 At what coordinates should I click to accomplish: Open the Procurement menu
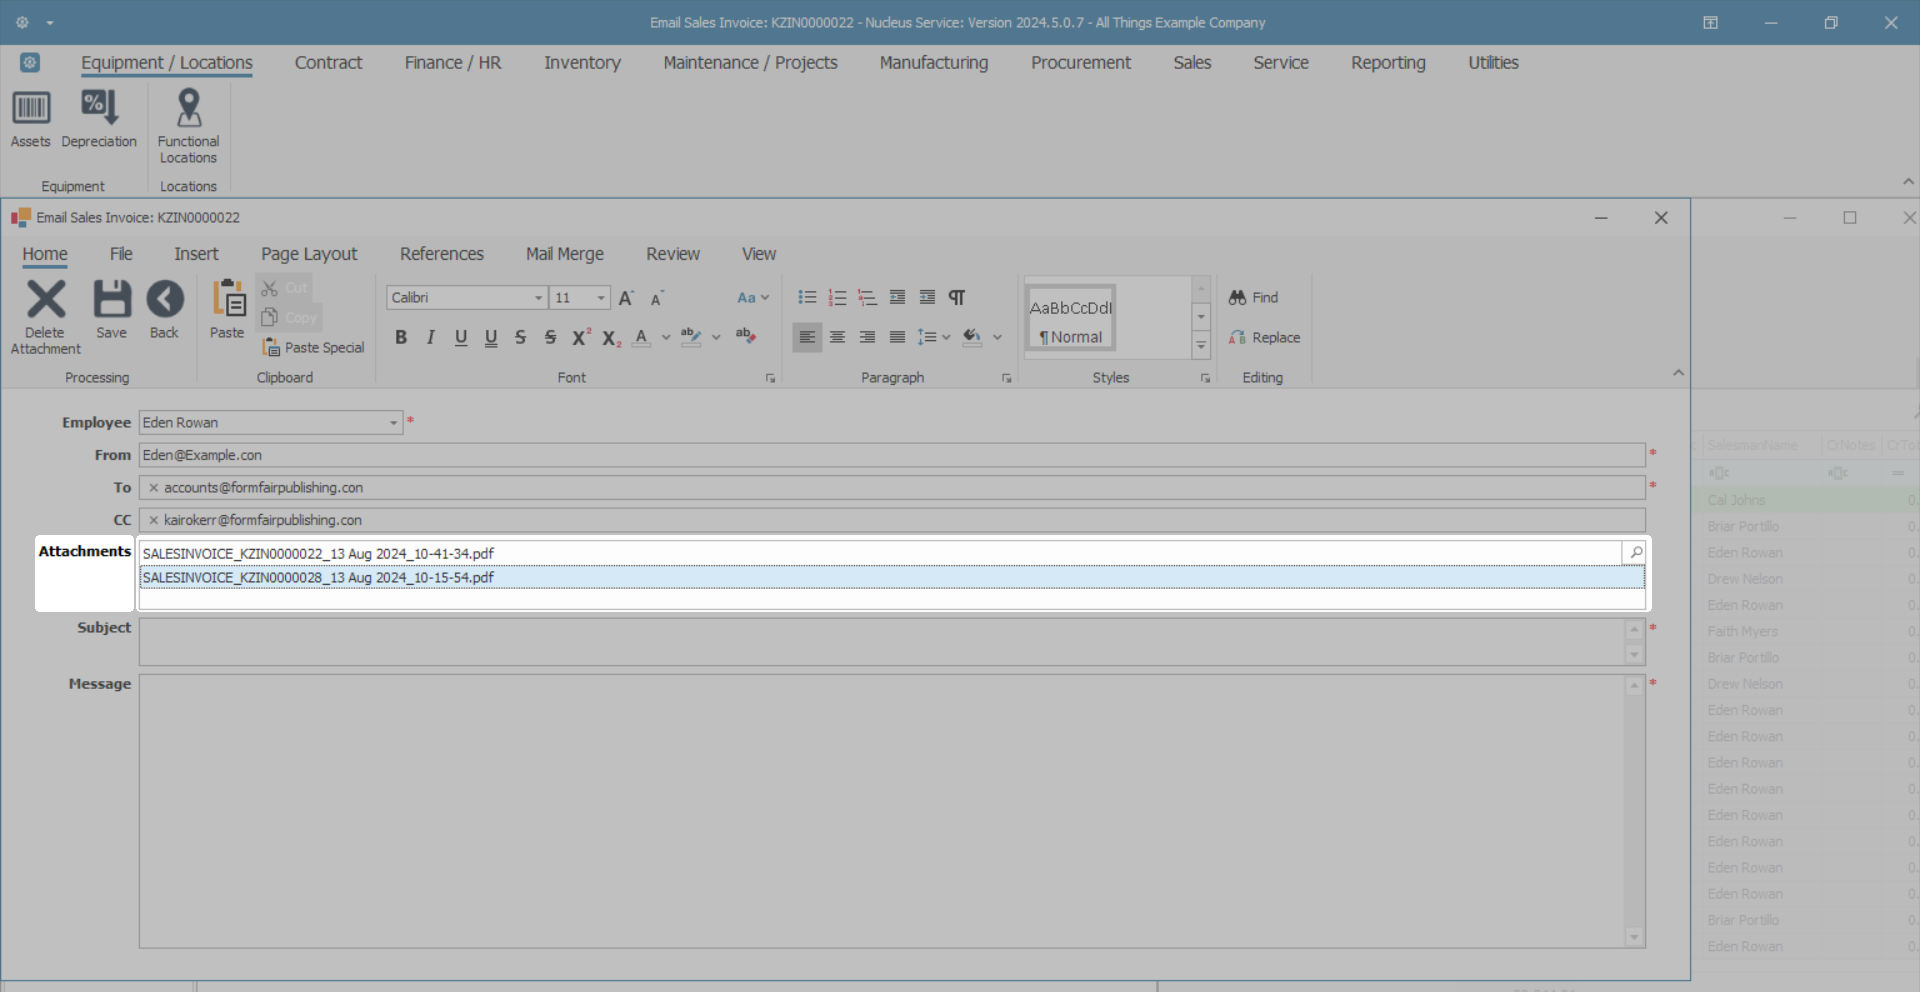[x=1080, y=63]
